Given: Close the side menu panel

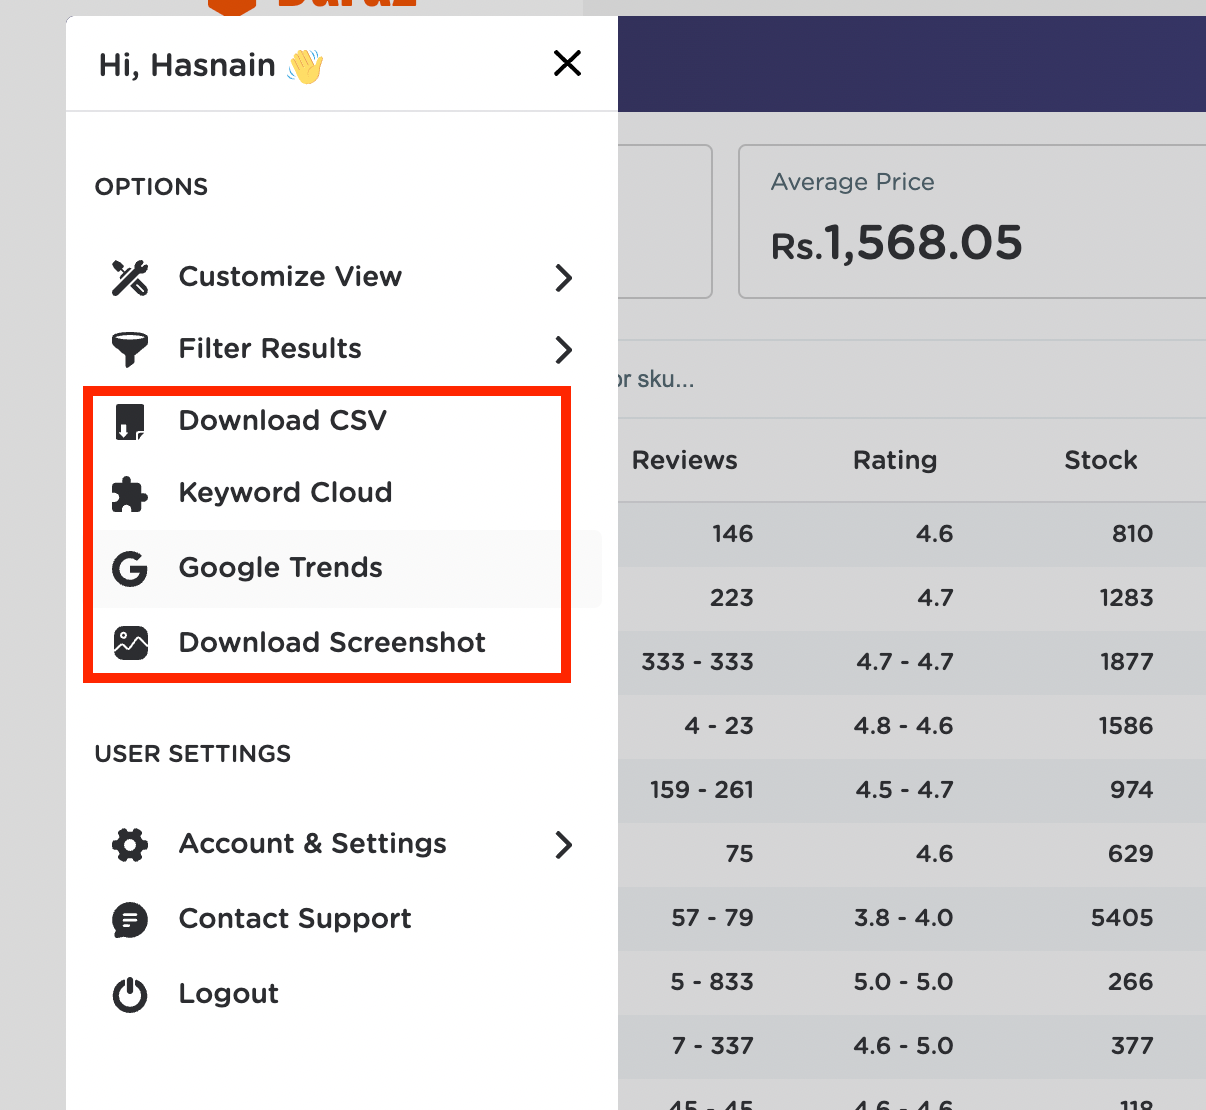Looking at the screenshot, I should tap(567, 64).
